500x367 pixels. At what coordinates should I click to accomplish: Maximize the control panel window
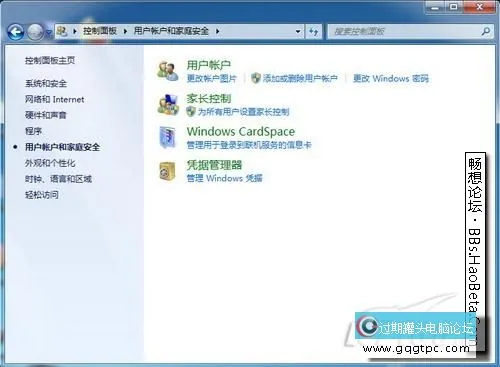pyautogui.click(x=454, y=7)
